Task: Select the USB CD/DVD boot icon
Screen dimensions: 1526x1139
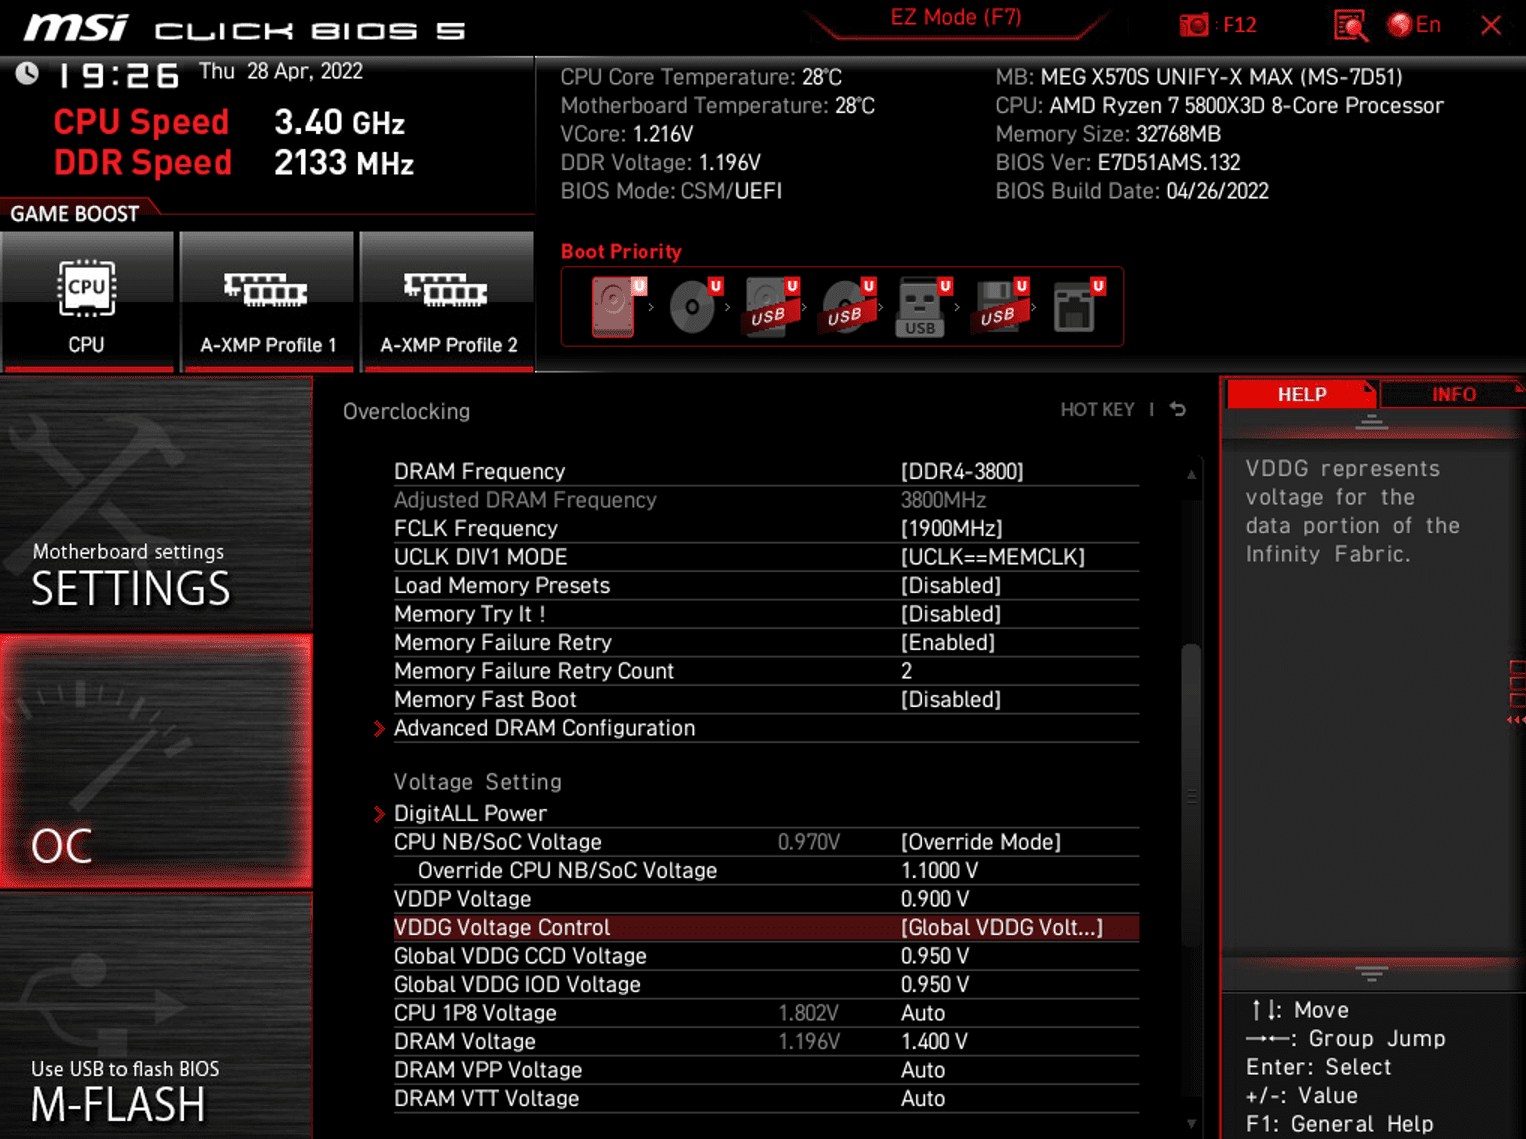Action: pos(847,306)
